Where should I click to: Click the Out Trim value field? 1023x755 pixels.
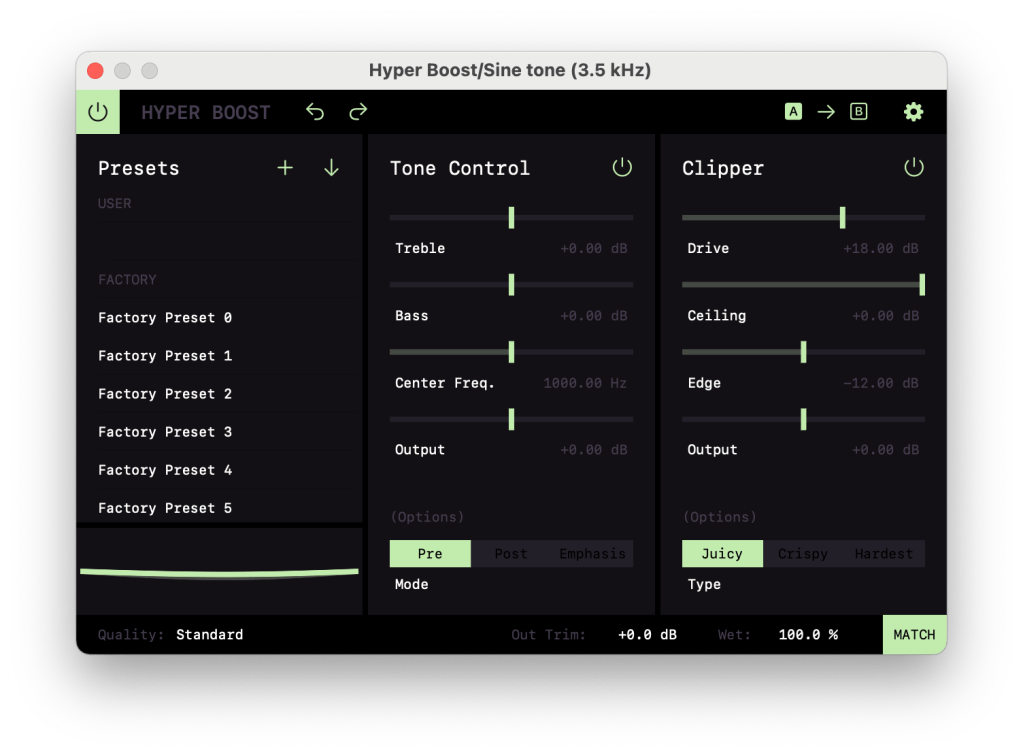[647, 634]
